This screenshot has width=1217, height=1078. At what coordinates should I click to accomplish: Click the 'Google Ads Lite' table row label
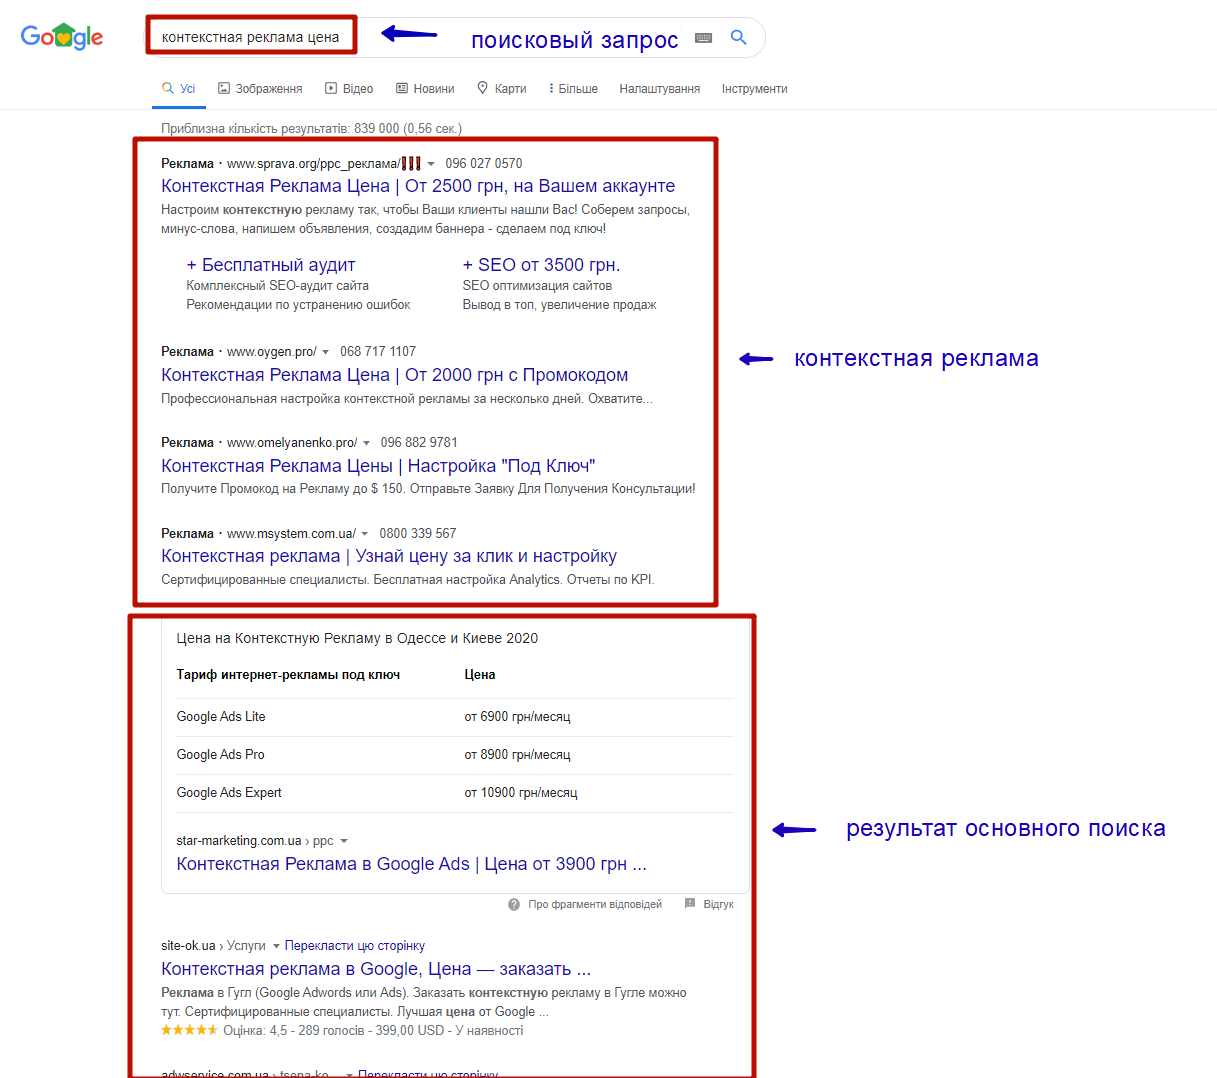click(x=221, y=717)
